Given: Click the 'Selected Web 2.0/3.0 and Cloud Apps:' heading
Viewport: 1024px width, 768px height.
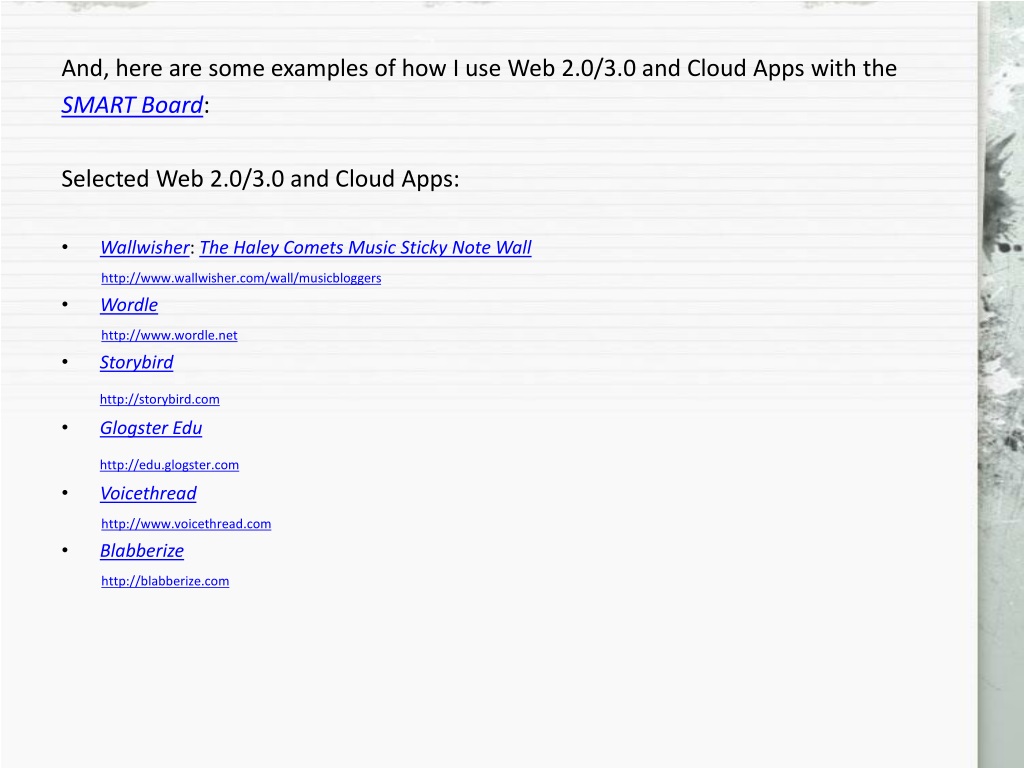Looking at the screenshot, I should tap(261, 179).
